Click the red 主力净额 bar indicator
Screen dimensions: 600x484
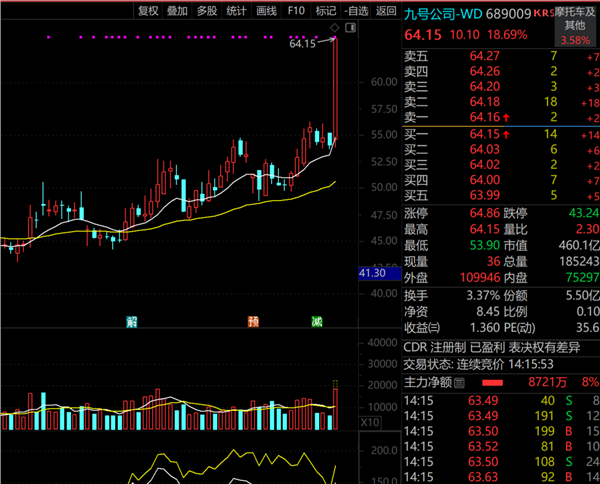pos(492,383)
